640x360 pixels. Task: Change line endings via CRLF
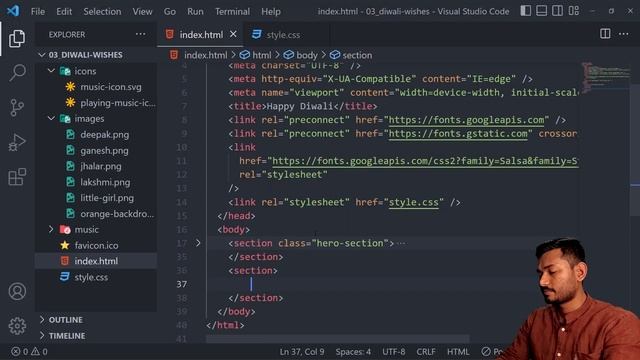426,351
